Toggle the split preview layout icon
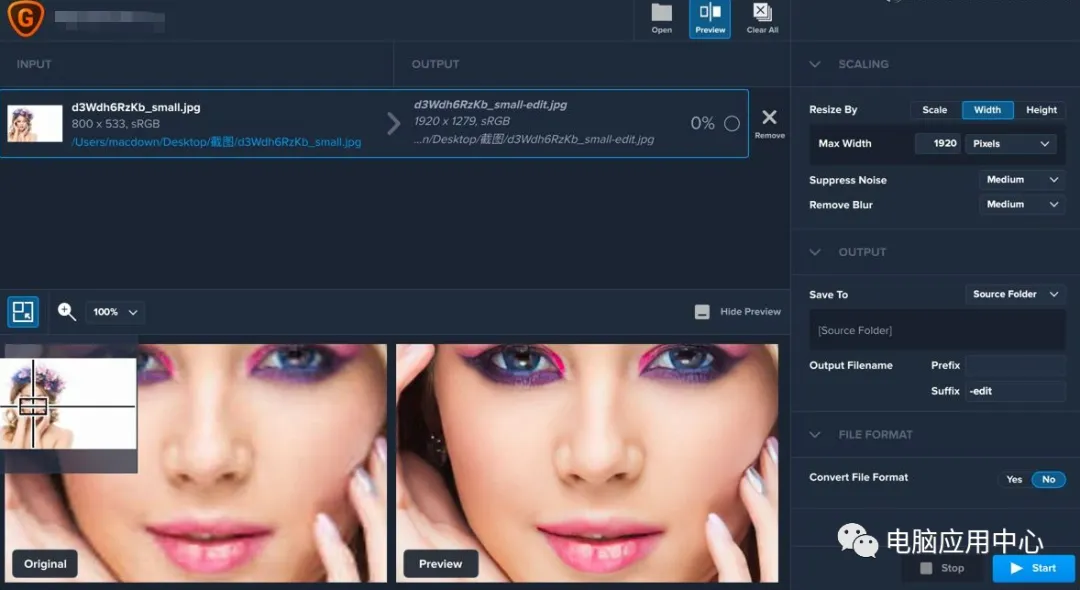Viewport: 1080px width, 590px height. [x=23, y=312]
